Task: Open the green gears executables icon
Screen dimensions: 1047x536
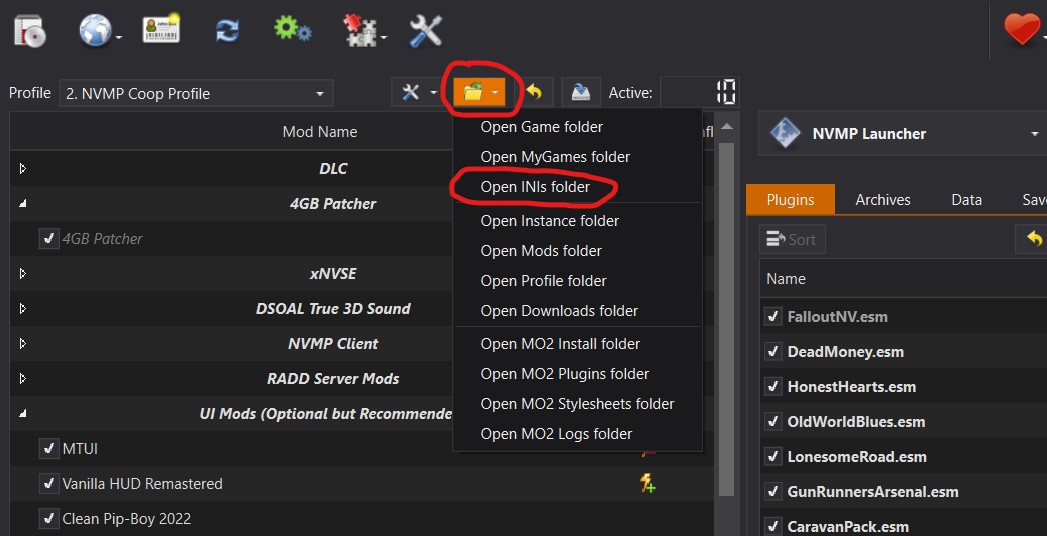Action: click(x=292, y=29)
